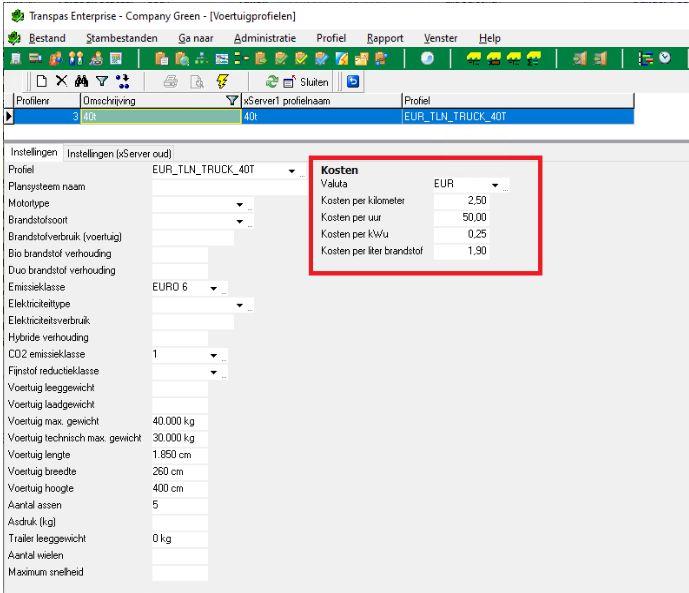Click the funnel filter toolbar icon
Viewport: 689px width, 593px height.
coord(101,82)
